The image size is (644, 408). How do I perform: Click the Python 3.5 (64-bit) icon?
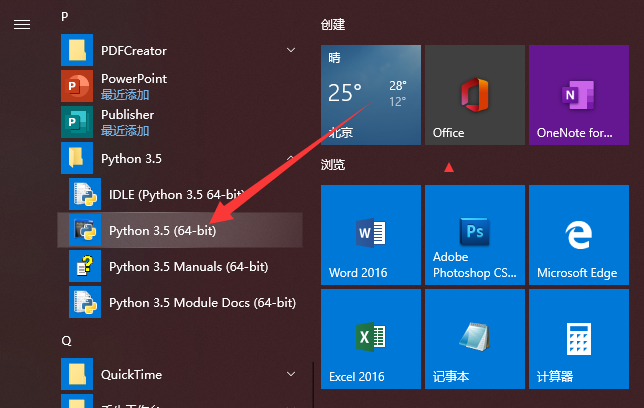[x=85, y=230]
